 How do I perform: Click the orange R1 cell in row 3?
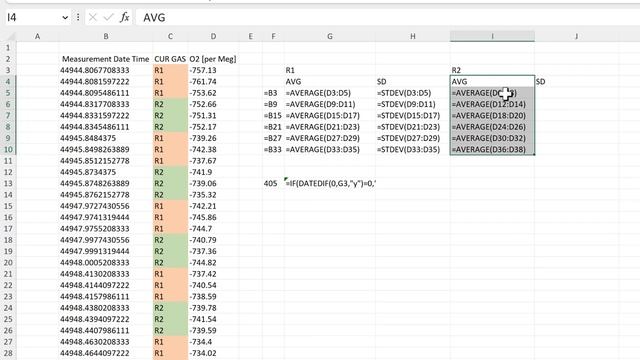click(x=170, y=70)
